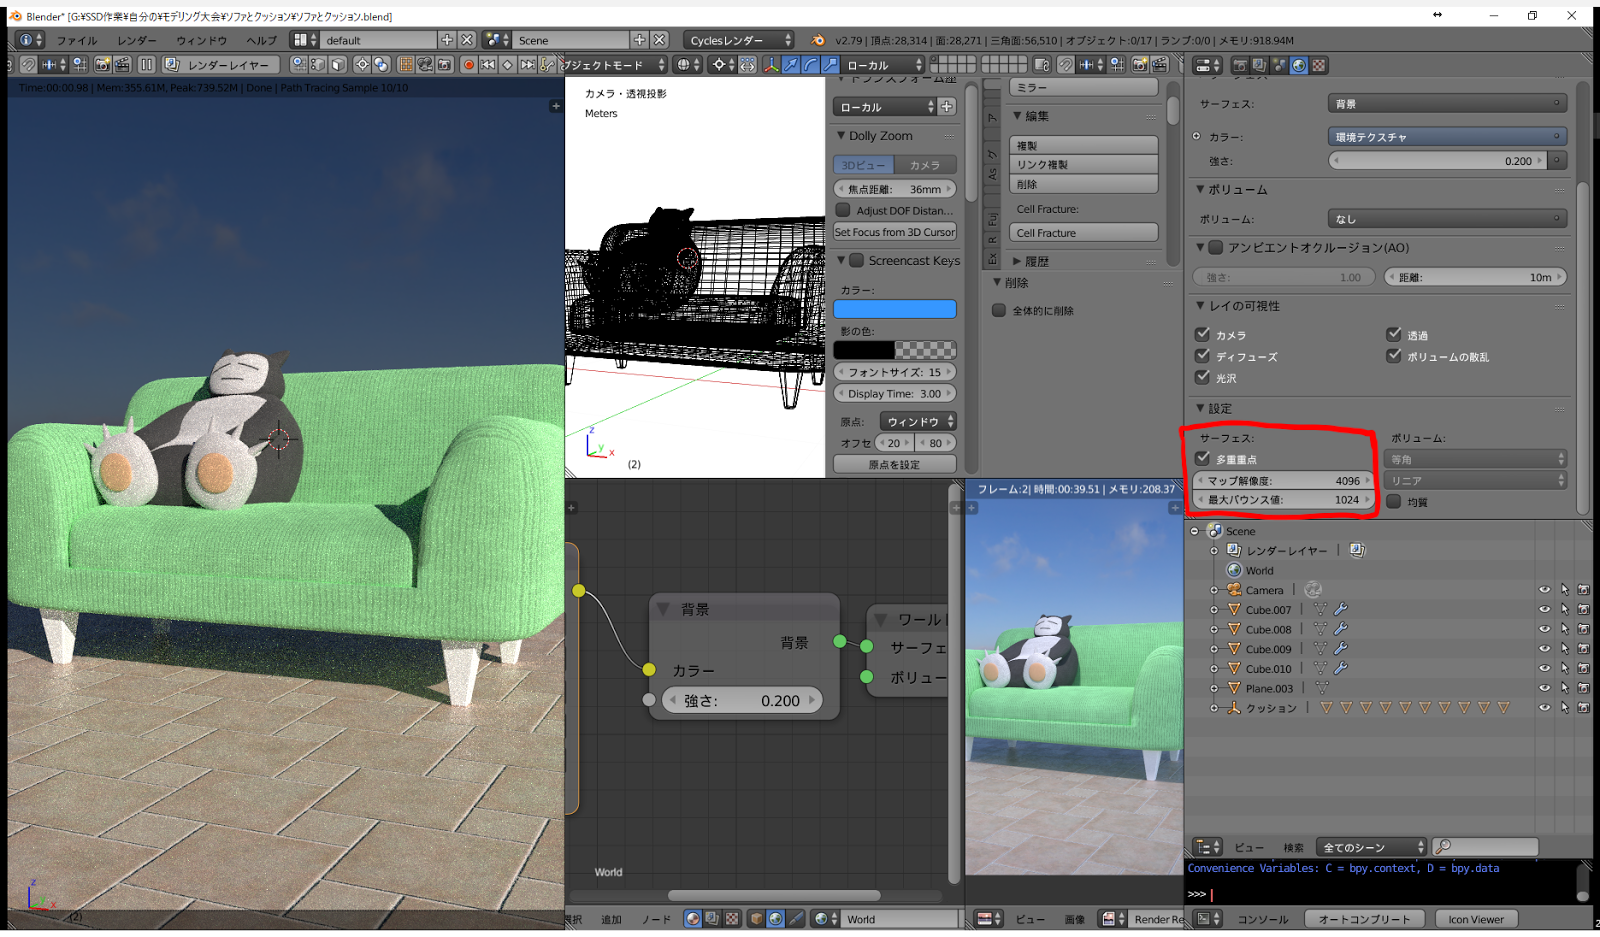The width and height of the screenshot is (1600, 937).
Task: Open the 原点 ウィンドウ dropdown
Action: point(918,422)
